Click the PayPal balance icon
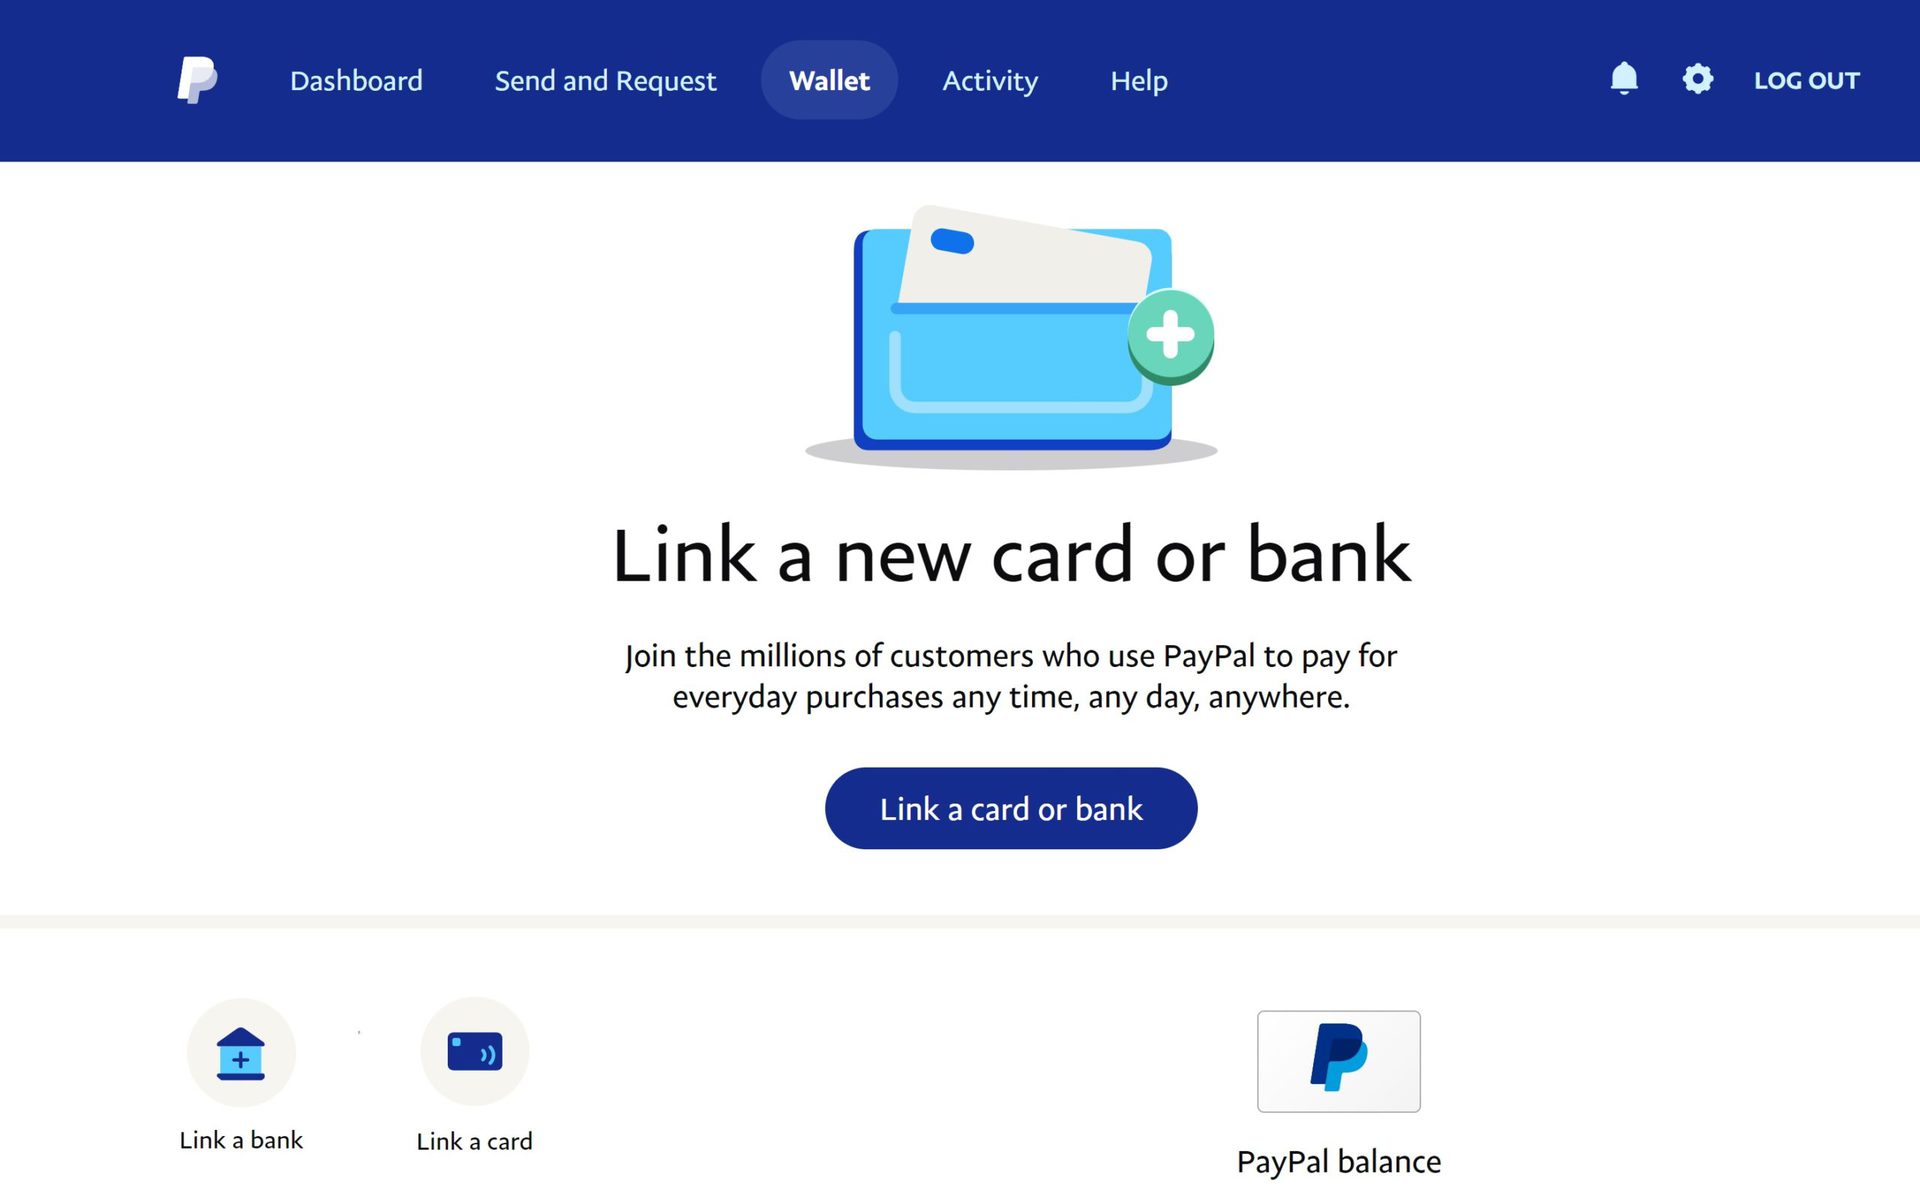Screen dimensions: 1920x1190 point(1339,1061)
